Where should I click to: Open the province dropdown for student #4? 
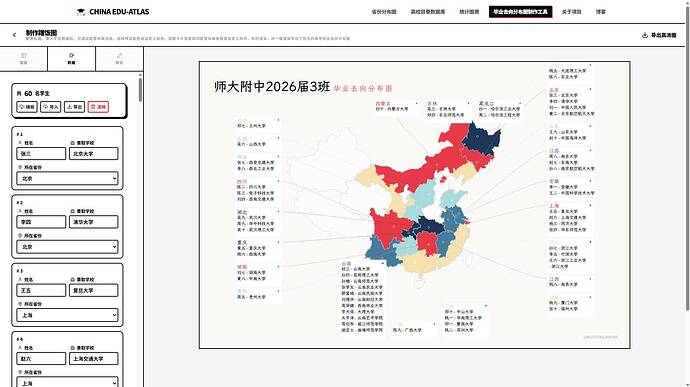(x=67, y=382)
